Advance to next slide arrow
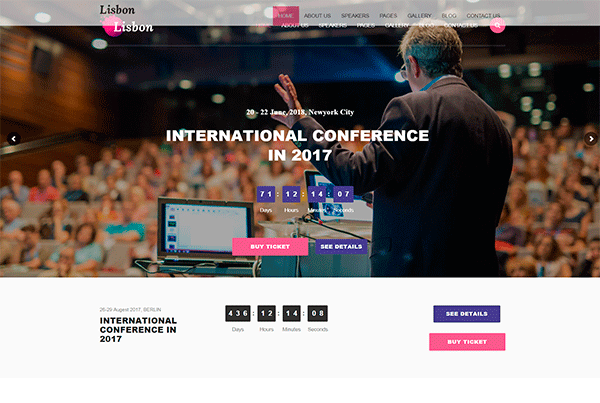Image resolution: width=600 pixels, height=403 pixels. (590, 139)
